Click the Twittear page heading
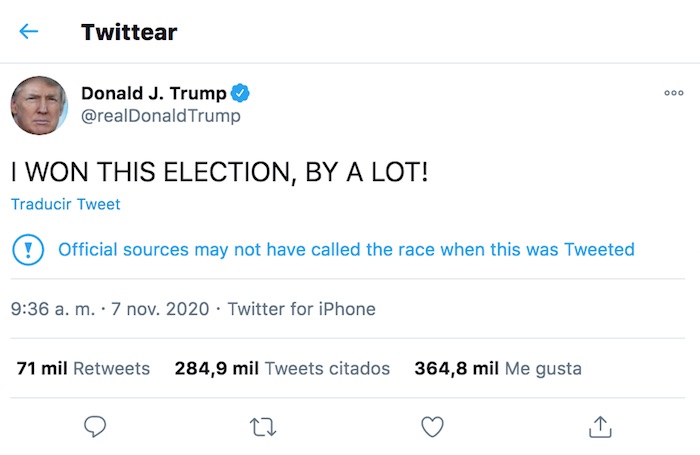Image resolution: width=700 pixels, height=455 pixels. tap(129, 32)
